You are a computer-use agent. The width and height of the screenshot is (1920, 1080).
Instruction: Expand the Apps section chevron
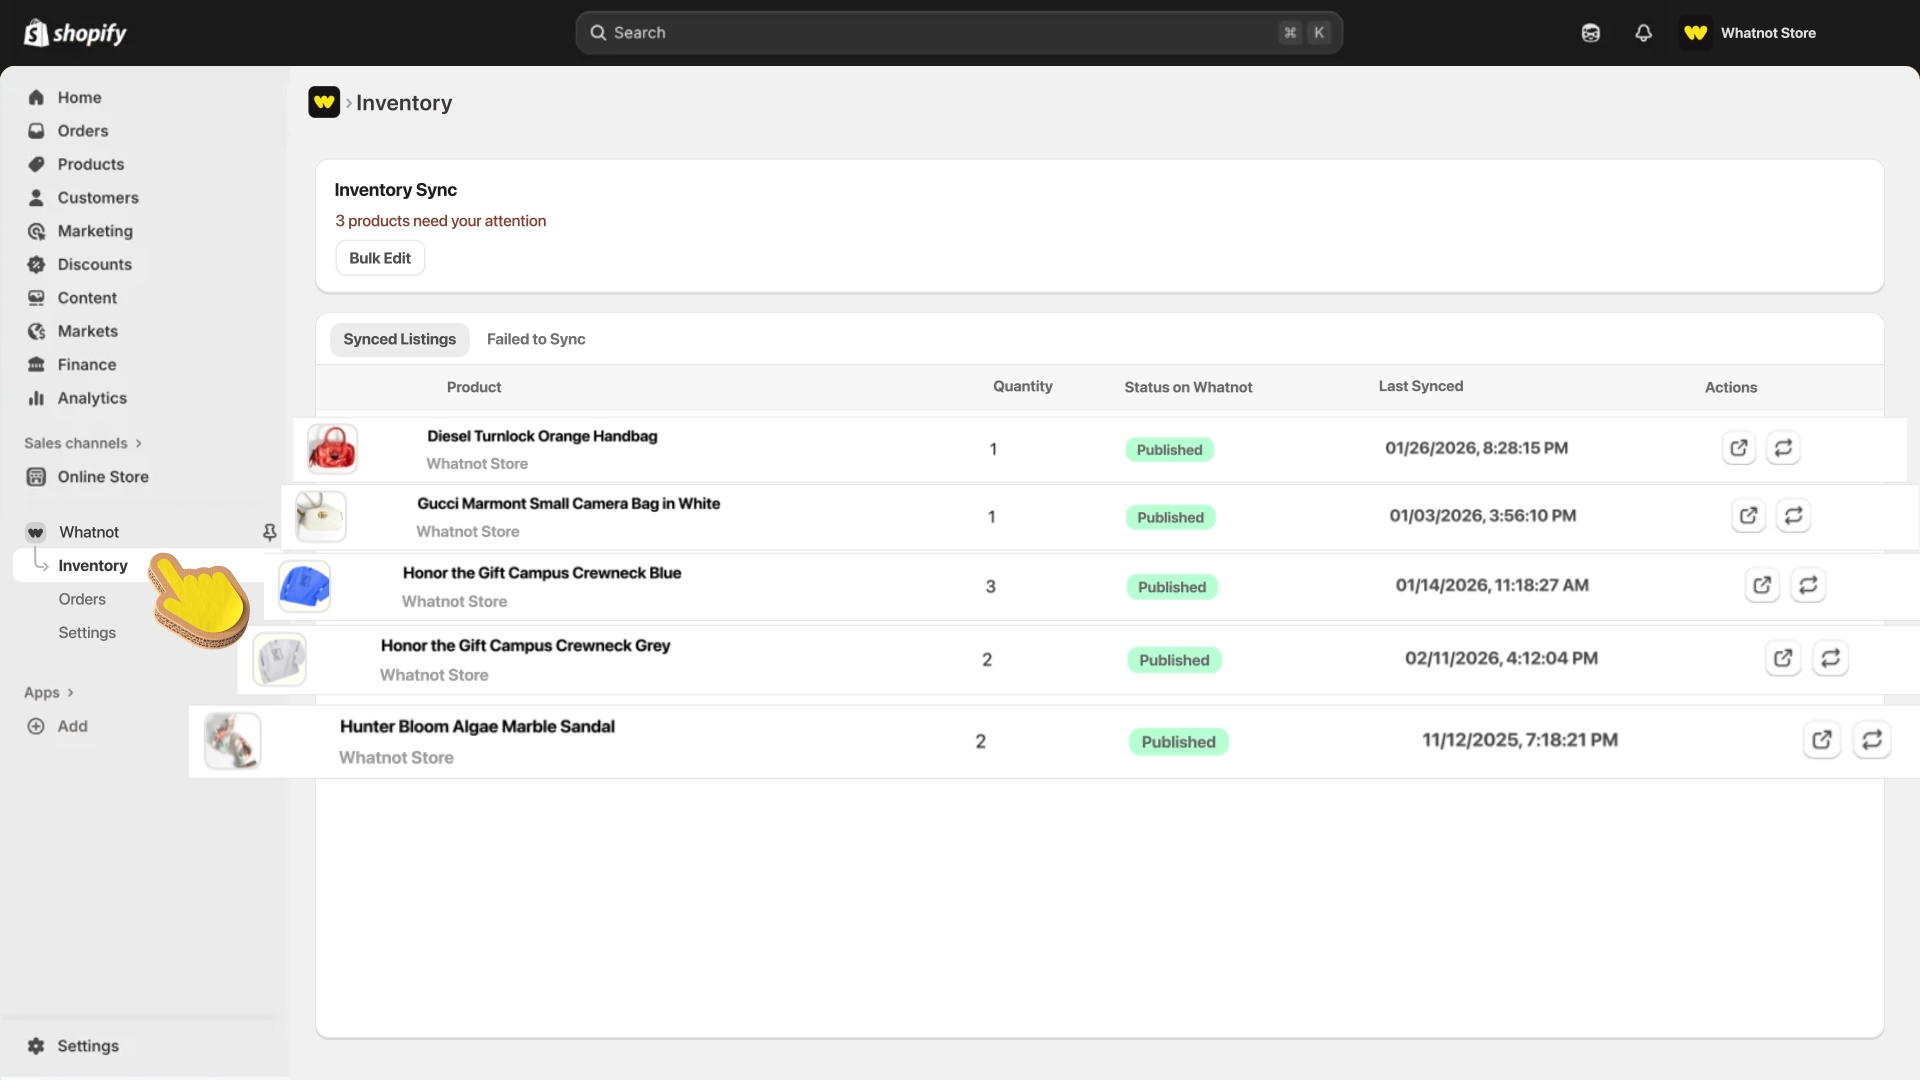click(x=70, y=692)
